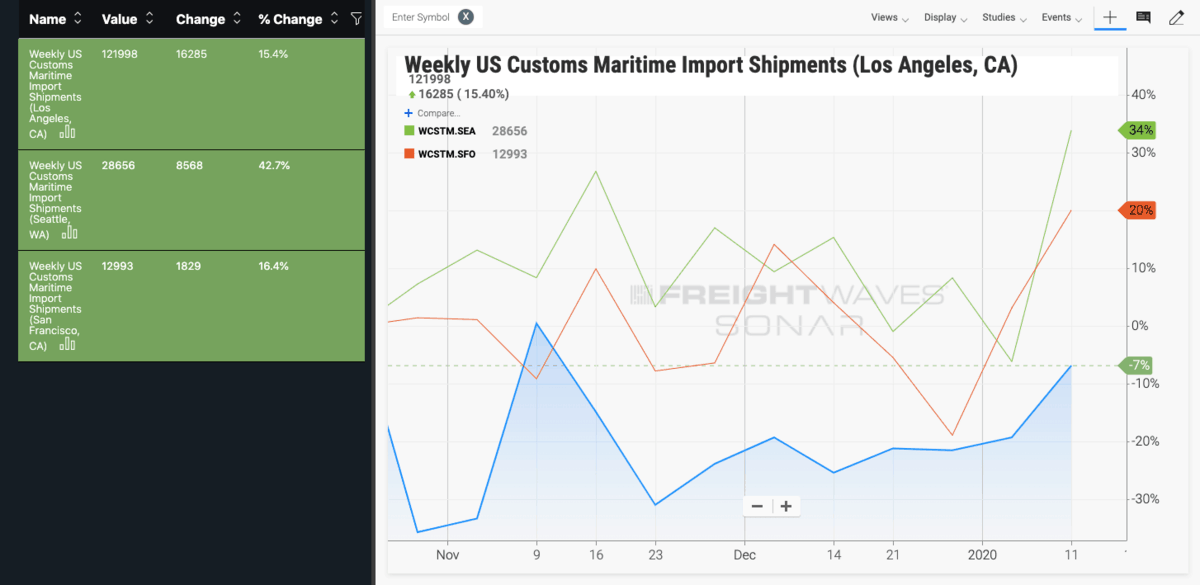Select the pencil drawing tool

[1177, 18]
